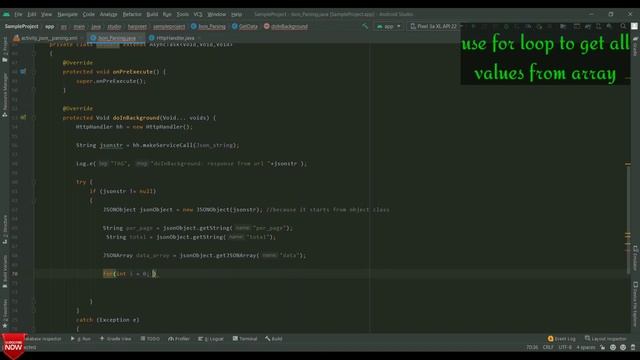
Task: Click the Make Project hammer icon
Action: point(365,27)
